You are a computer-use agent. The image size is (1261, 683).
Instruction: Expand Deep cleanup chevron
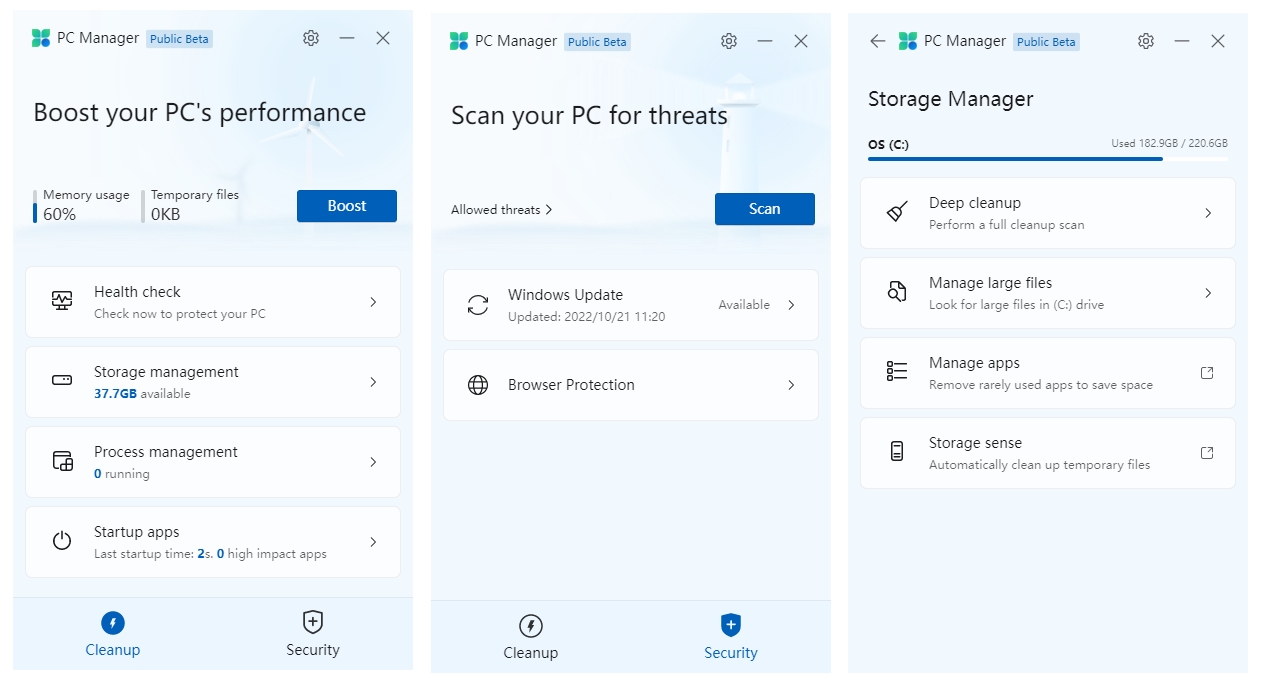coord(1208,212)
